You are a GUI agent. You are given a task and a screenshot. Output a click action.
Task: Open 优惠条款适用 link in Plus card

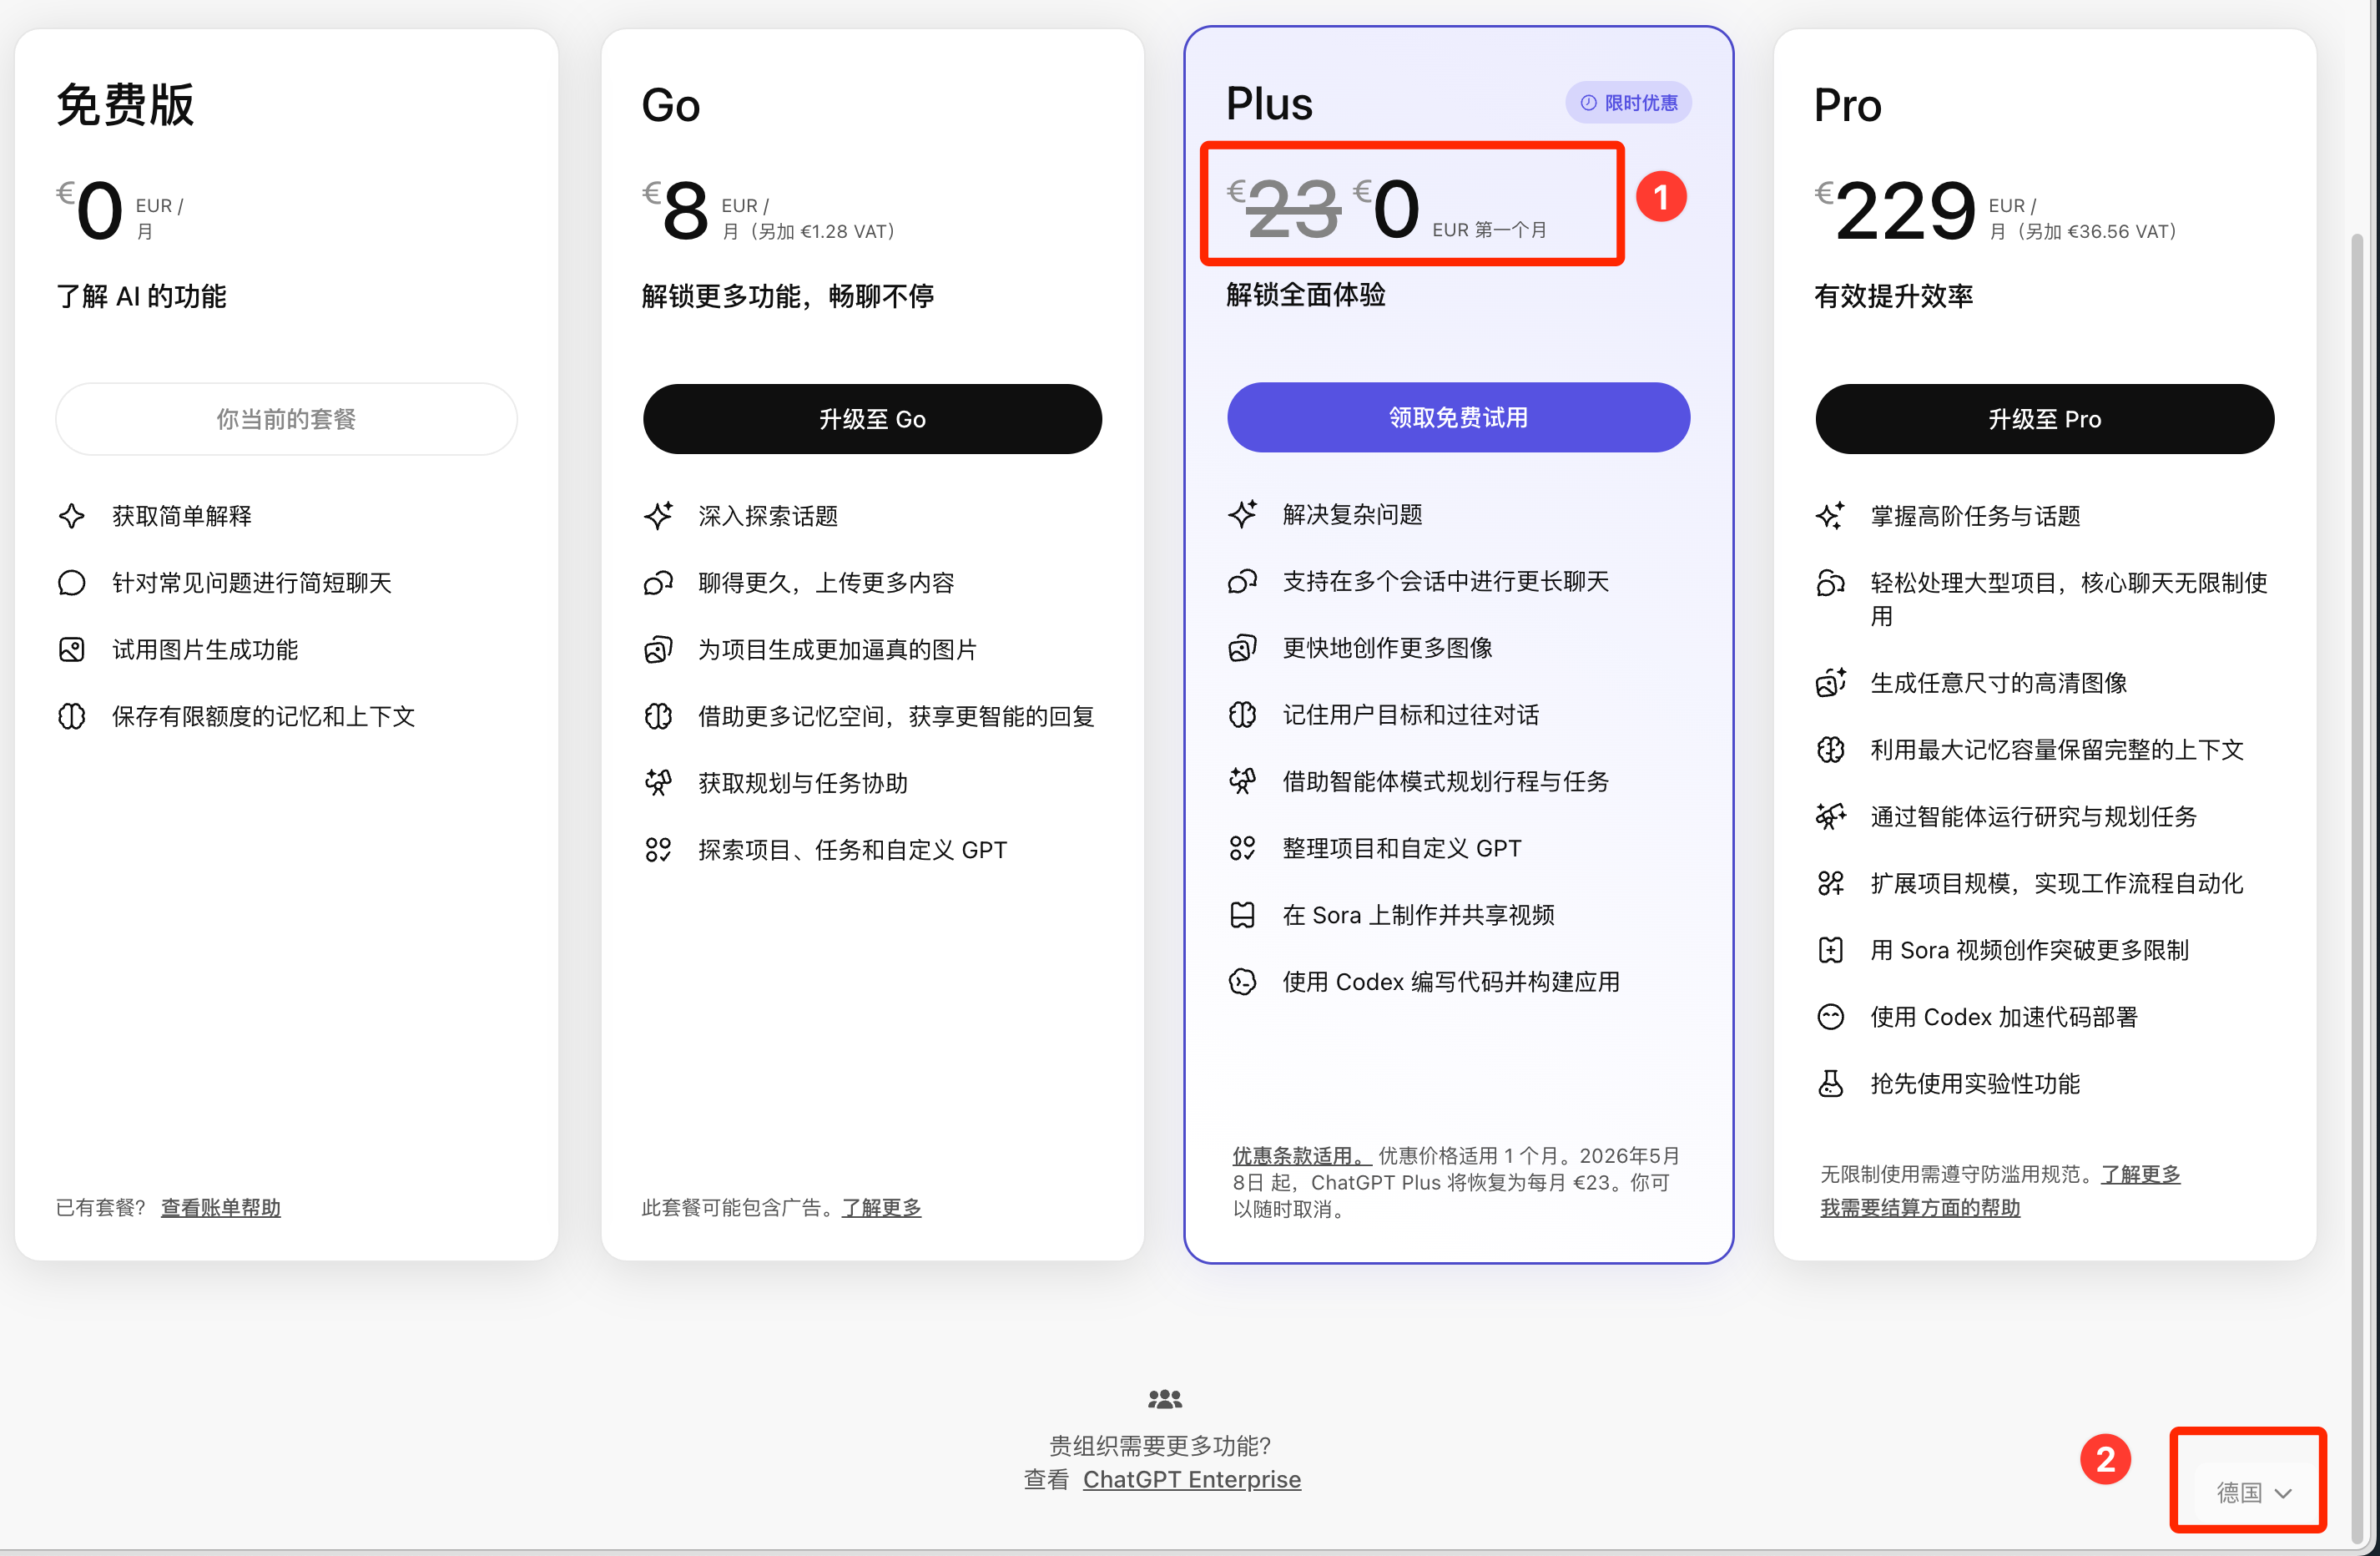click(x=1300, y=1156)
